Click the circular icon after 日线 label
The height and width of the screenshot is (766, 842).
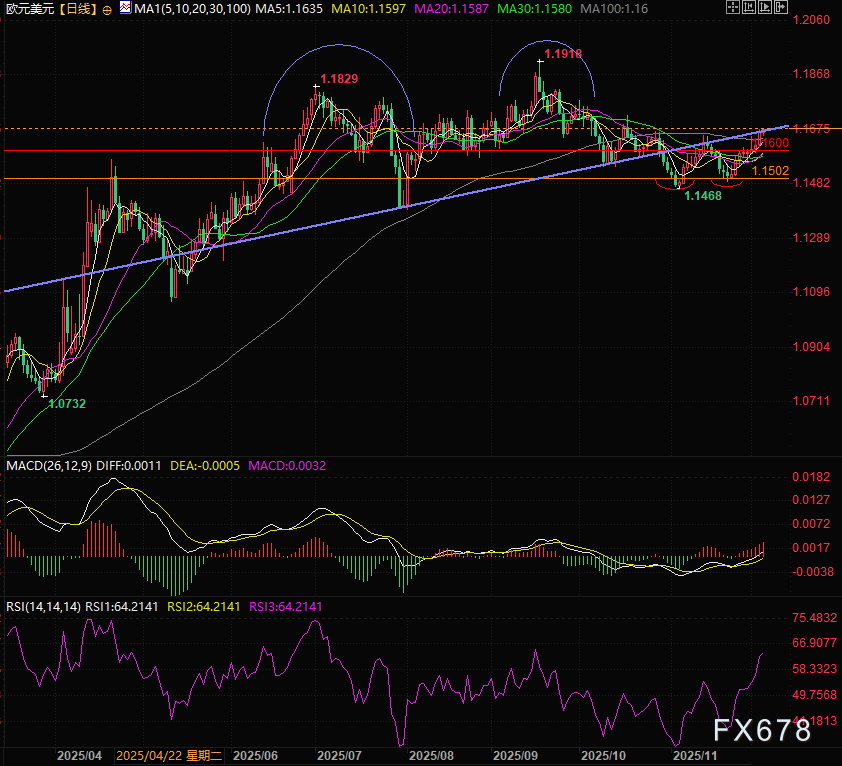107,10
